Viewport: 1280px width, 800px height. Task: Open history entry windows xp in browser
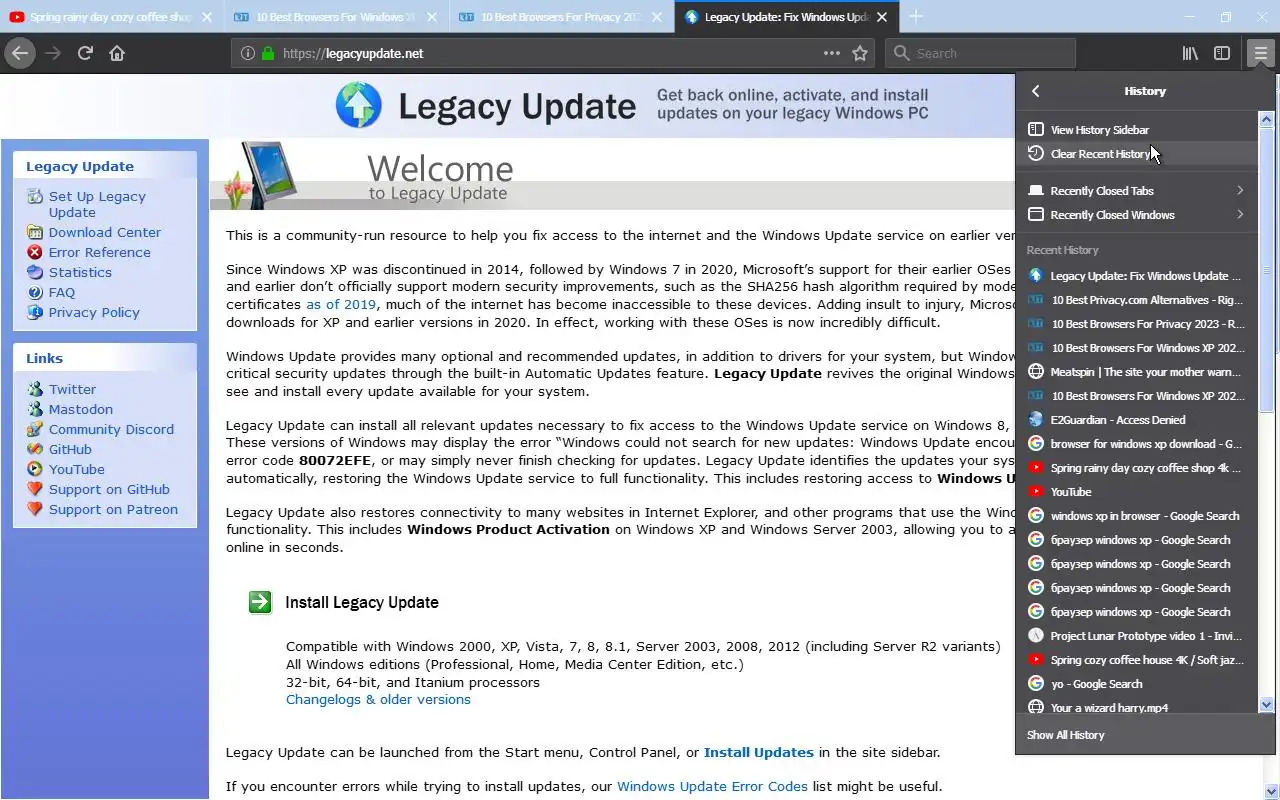click(x=1137, y=516)
